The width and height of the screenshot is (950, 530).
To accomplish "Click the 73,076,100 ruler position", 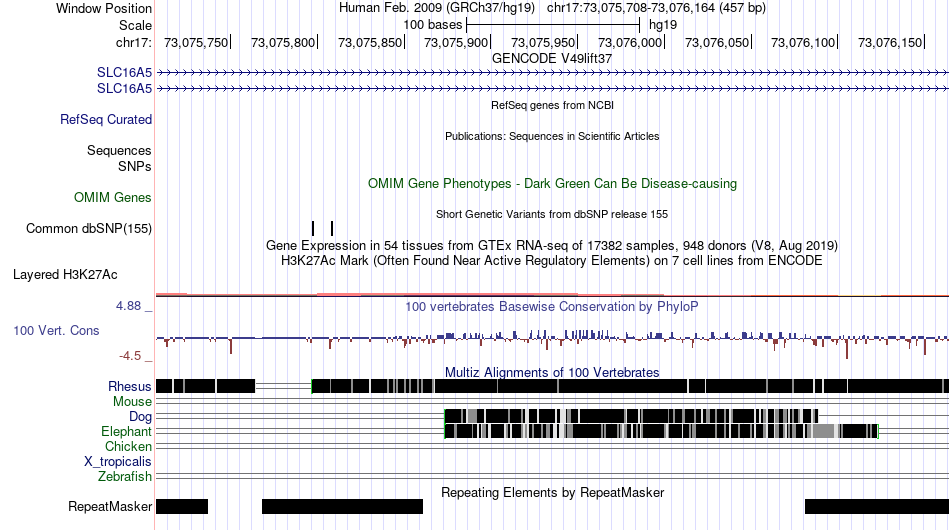I will (x=803, y=42).
